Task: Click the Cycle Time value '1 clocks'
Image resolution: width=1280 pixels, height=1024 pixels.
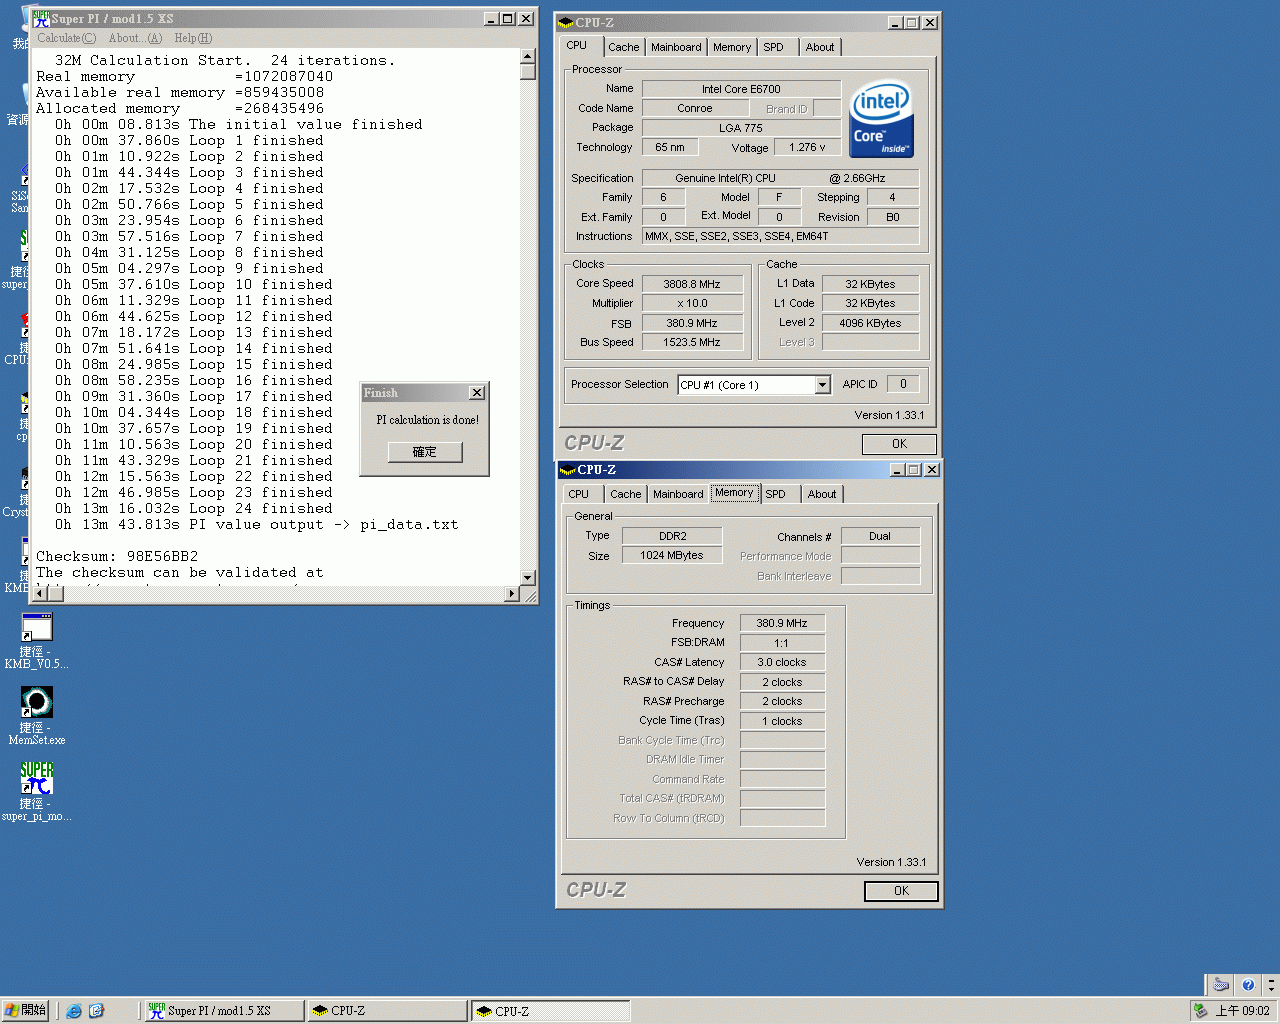Action: [782, 721]
